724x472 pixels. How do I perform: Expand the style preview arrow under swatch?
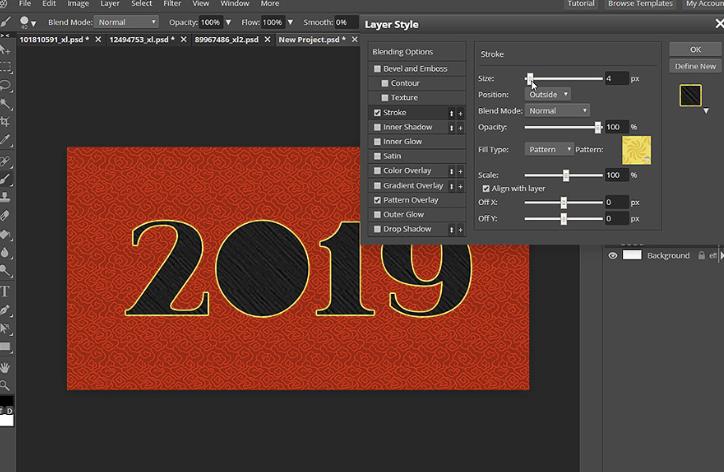tap(706, 111)
